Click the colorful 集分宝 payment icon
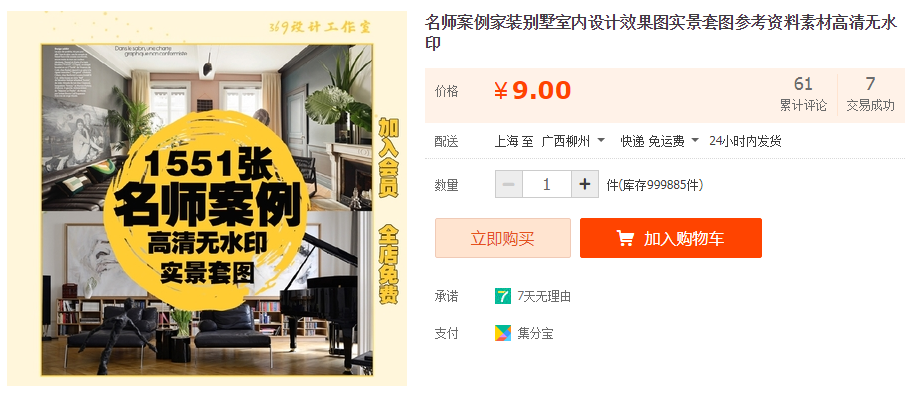The width and height of the screenshot is (907, 409). [503, 333]
